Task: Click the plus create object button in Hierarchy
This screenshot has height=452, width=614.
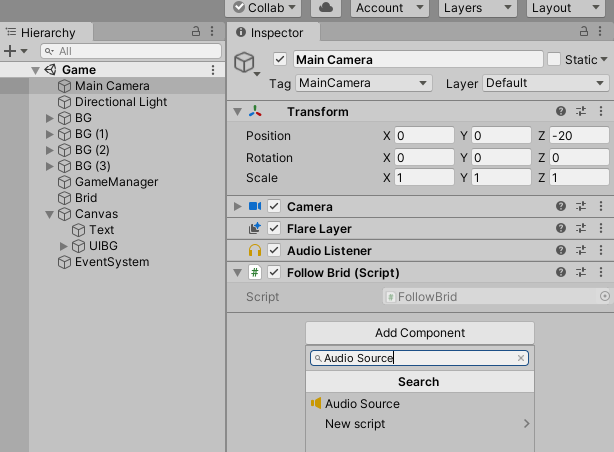Action: [x=11, y=51]
